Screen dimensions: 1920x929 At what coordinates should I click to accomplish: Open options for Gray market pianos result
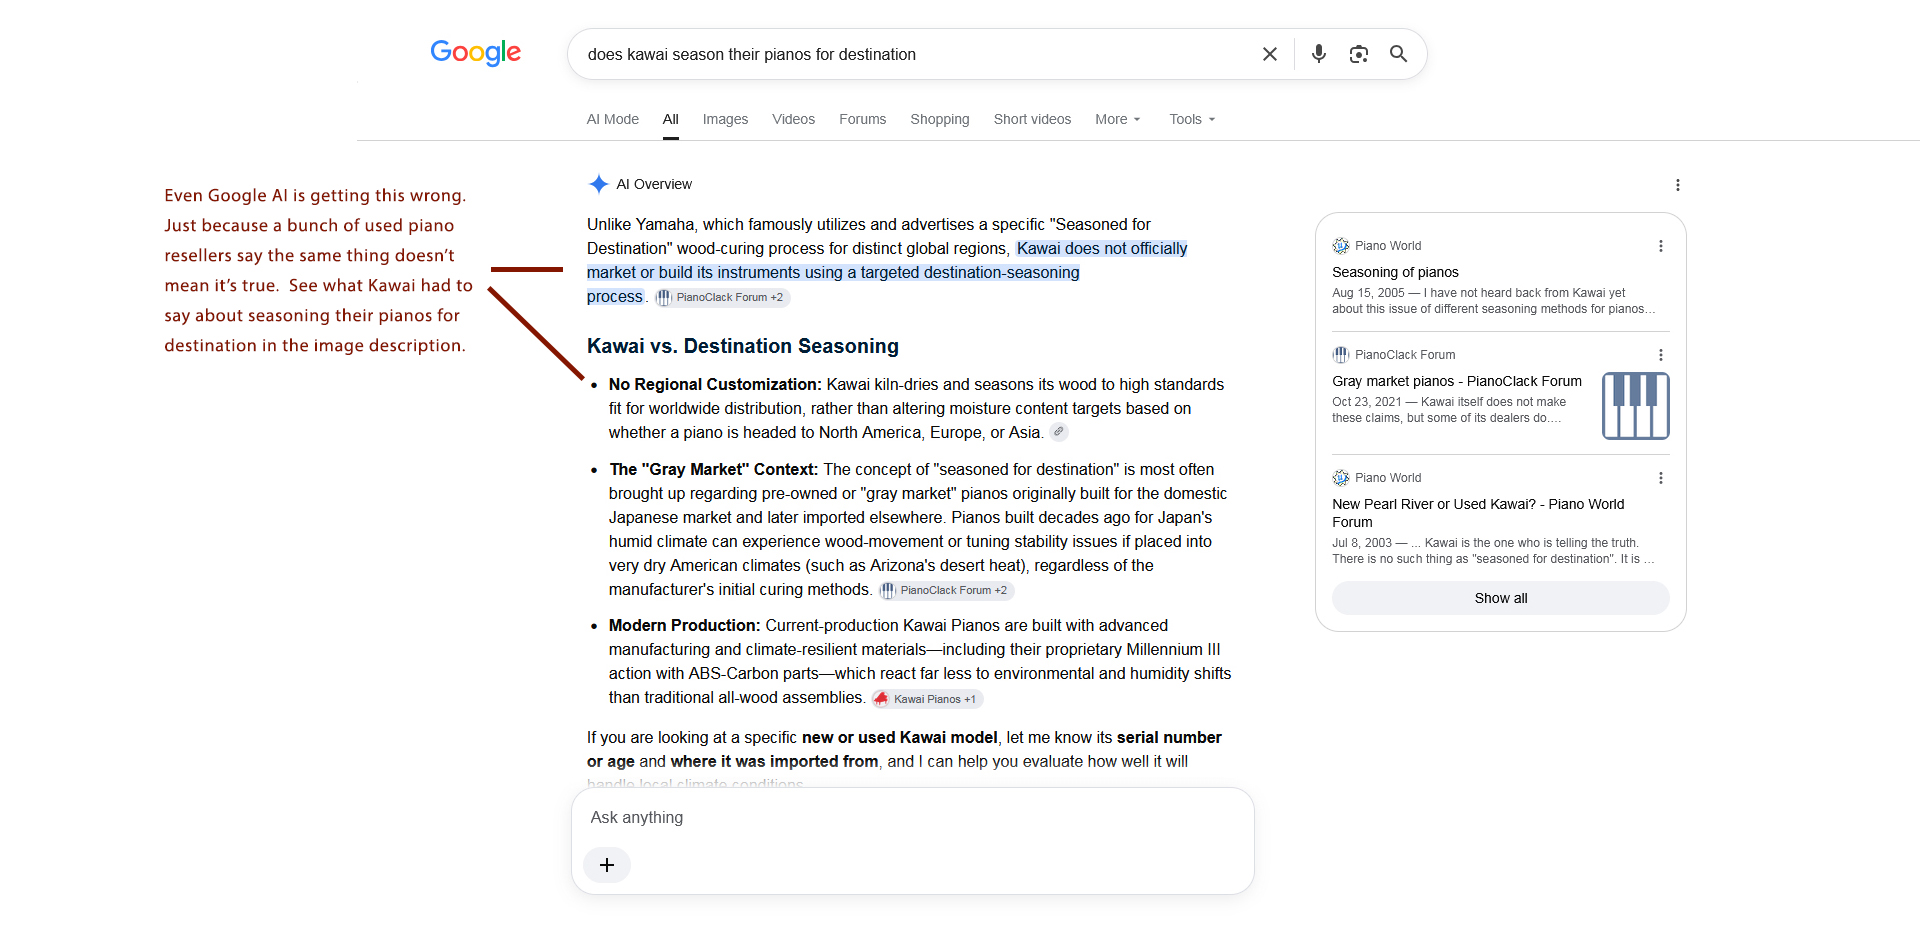click(1661, 355)
